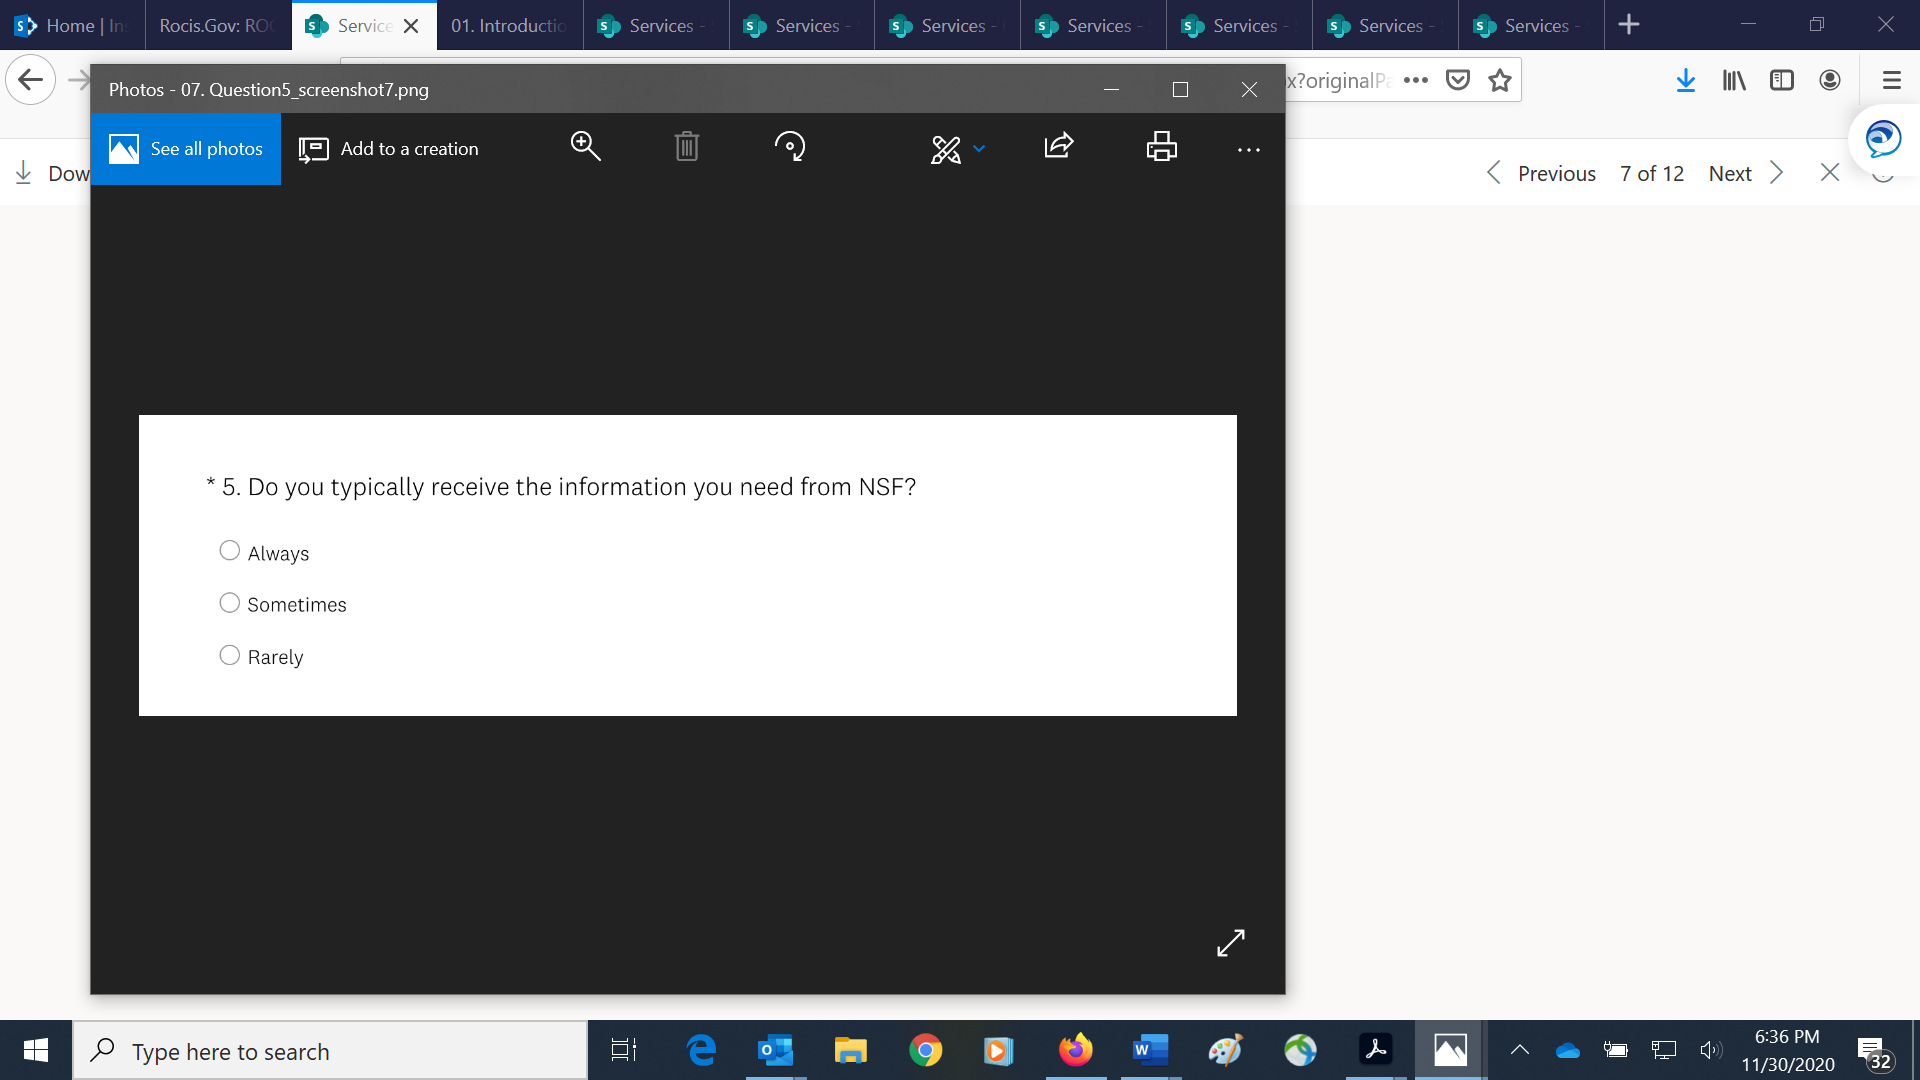Select the Always radio button
This screenshot has width=1920, height=1080.
click(x=229, y=551)
